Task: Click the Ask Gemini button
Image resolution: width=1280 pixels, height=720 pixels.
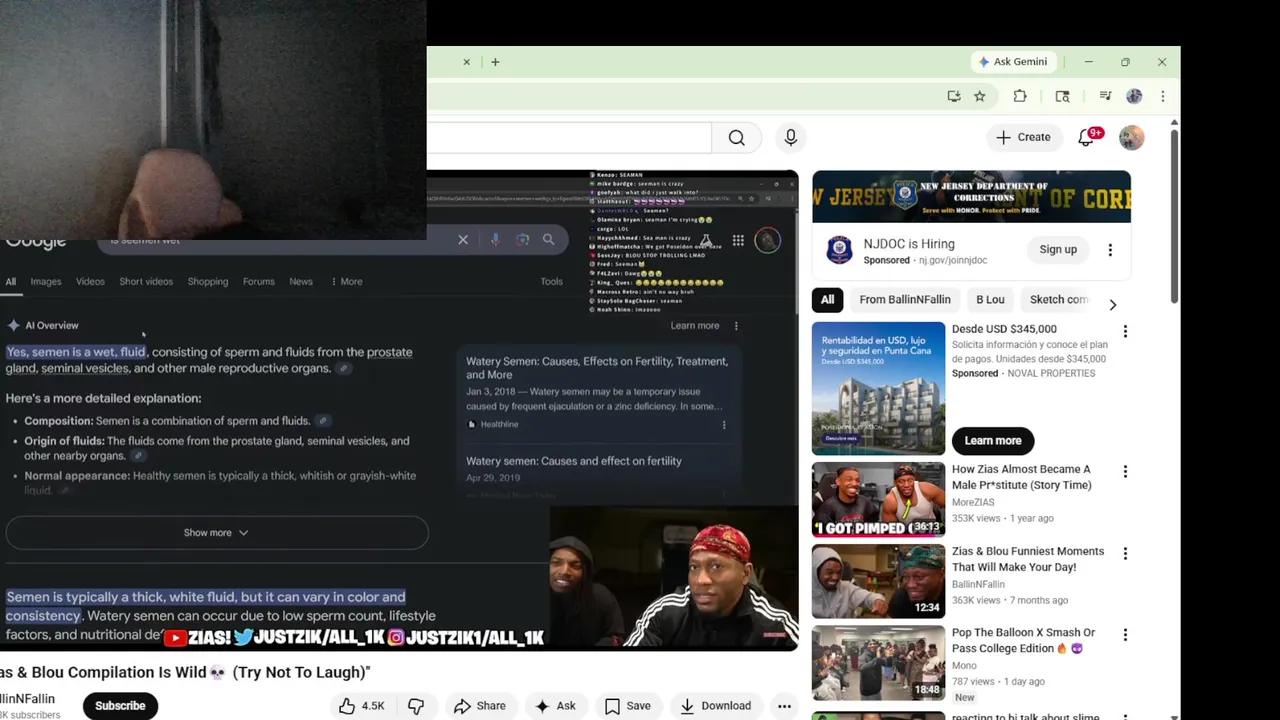Action: click(x=1013, y=62)
